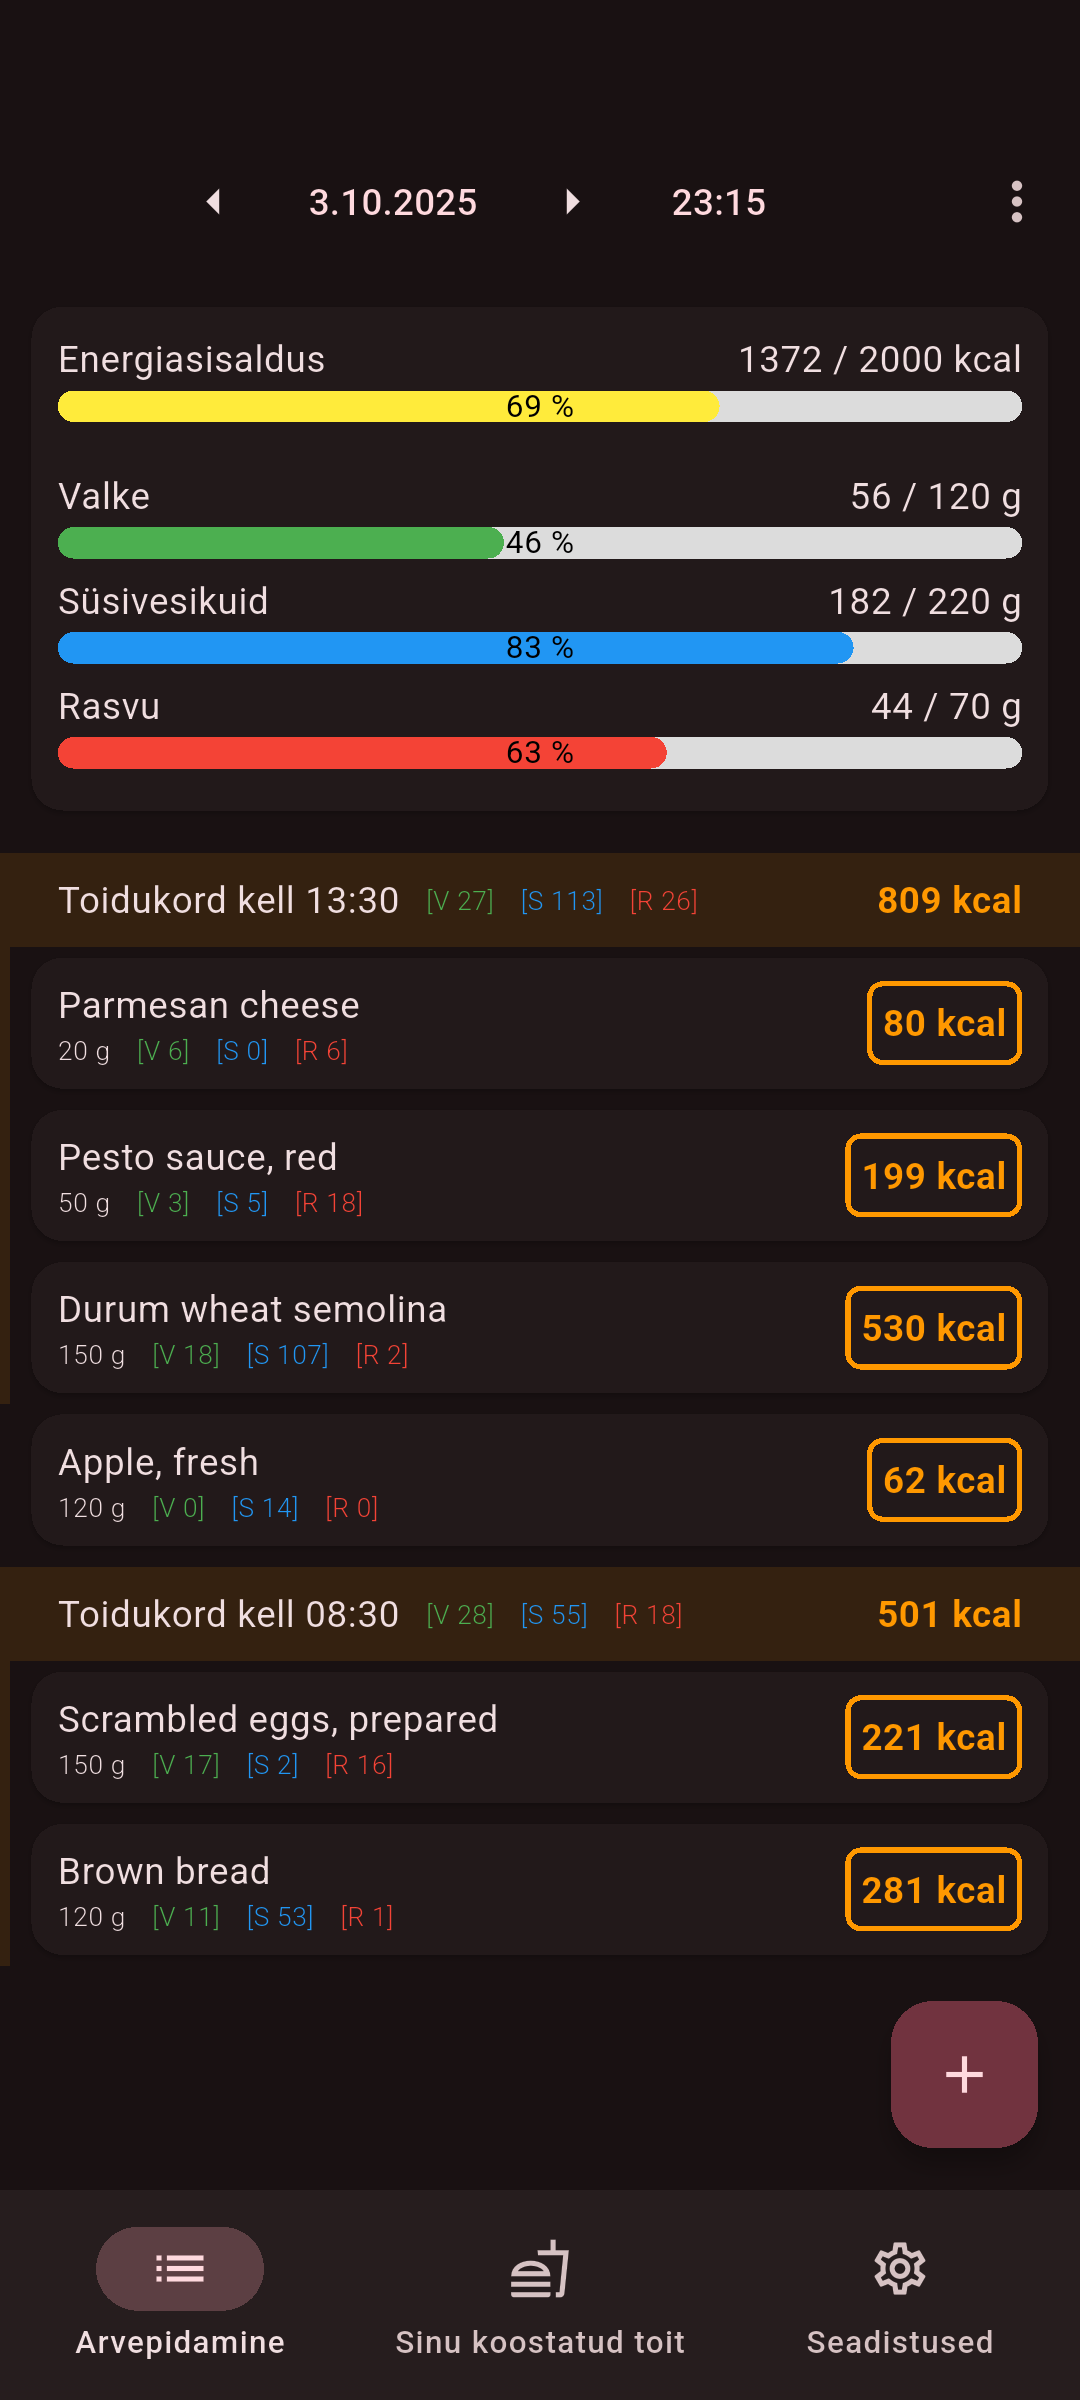Change the time 23:15
Image resolution: width=1080 pixels, height=2400 pixels.
(x=718, y=202)
